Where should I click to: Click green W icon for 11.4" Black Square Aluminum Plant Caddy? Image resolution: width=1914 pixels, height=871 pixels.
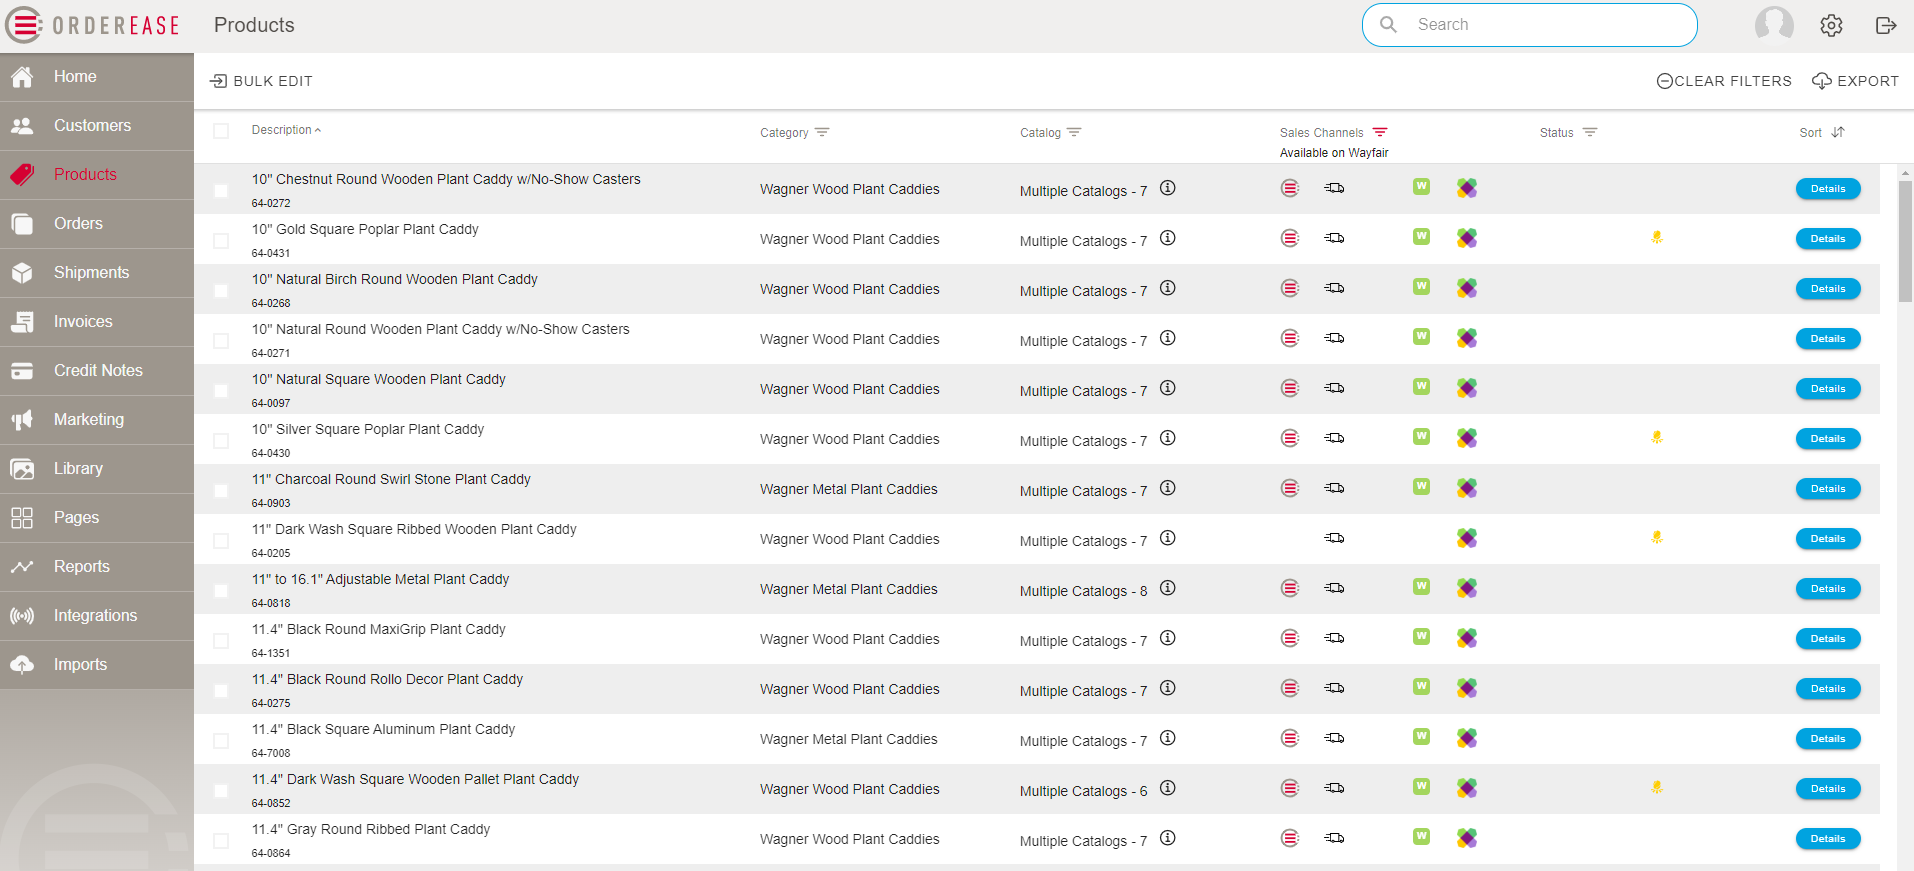point(1421,737)
